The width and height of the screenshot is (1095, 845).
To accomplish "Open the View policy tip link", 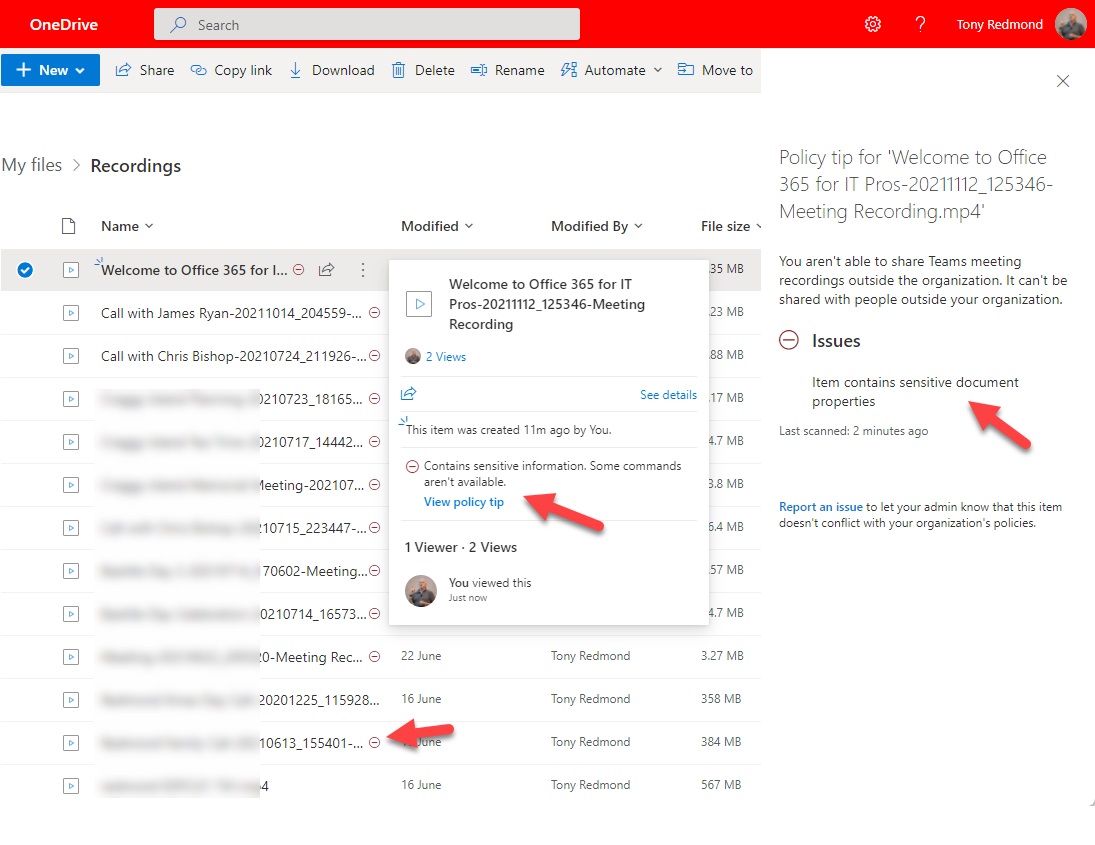I will click(x=464, y=502).
